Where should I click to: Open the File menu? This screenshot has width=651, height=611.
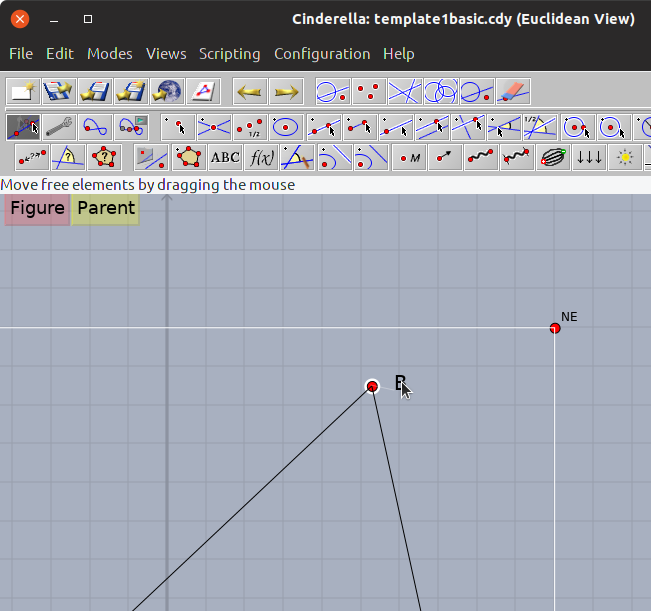tap(21, 54)
